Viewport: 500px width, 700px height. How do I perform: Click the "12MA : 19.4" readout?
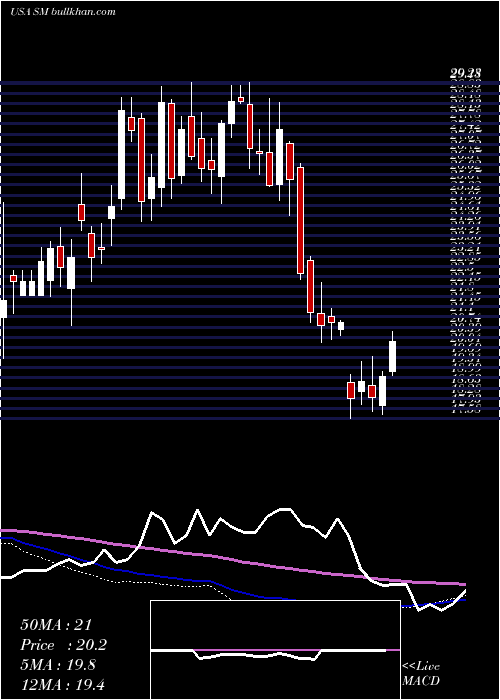click(x=64, y=684)
